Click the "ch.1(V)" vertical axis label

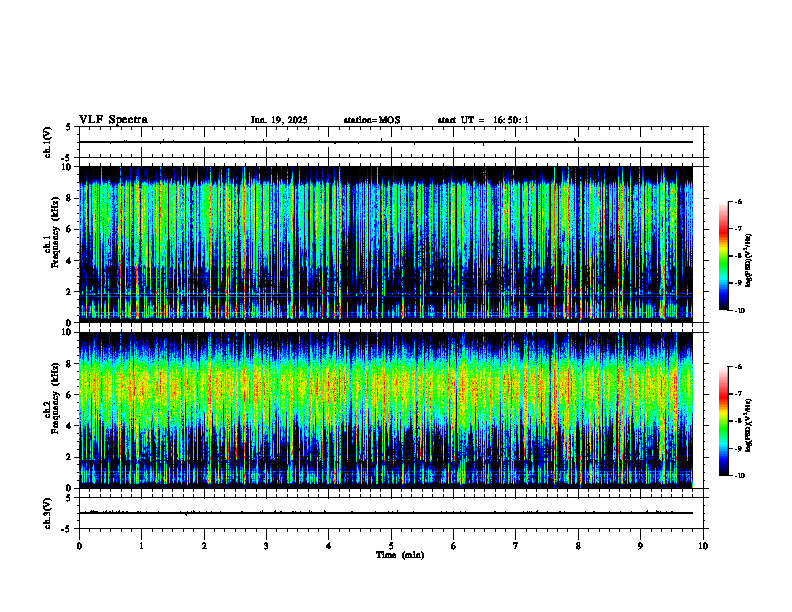pos(48,142)
